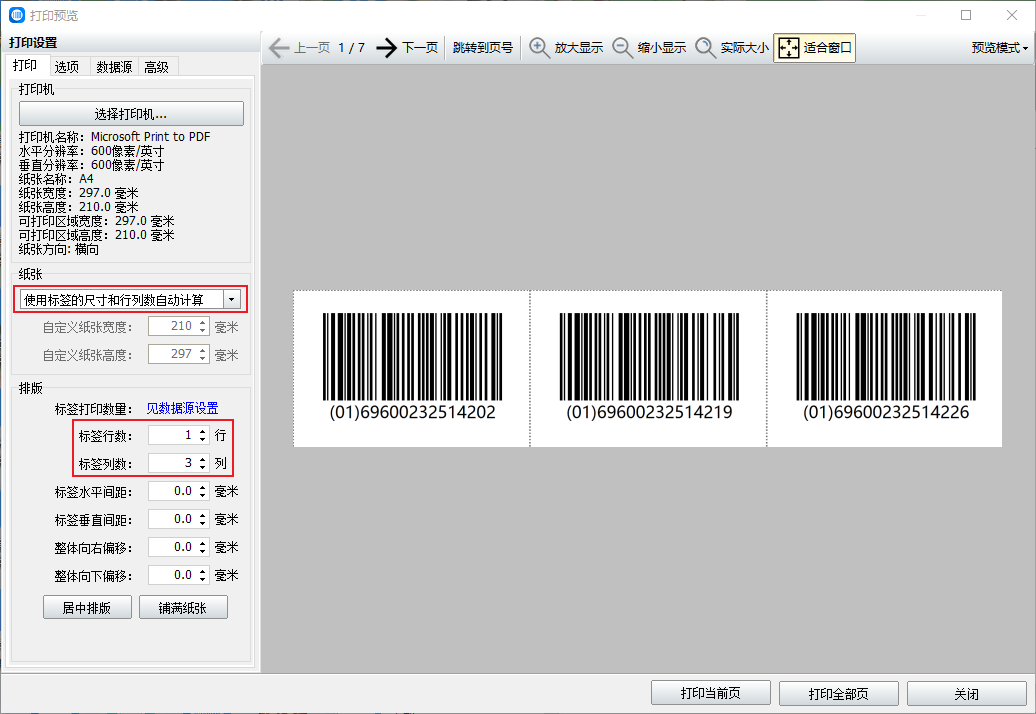The height and width of the screenshot is (714, 1036).
Task: Decrease 标签水平间距 horizontal spacing
Action: click(x=203, y=496)
